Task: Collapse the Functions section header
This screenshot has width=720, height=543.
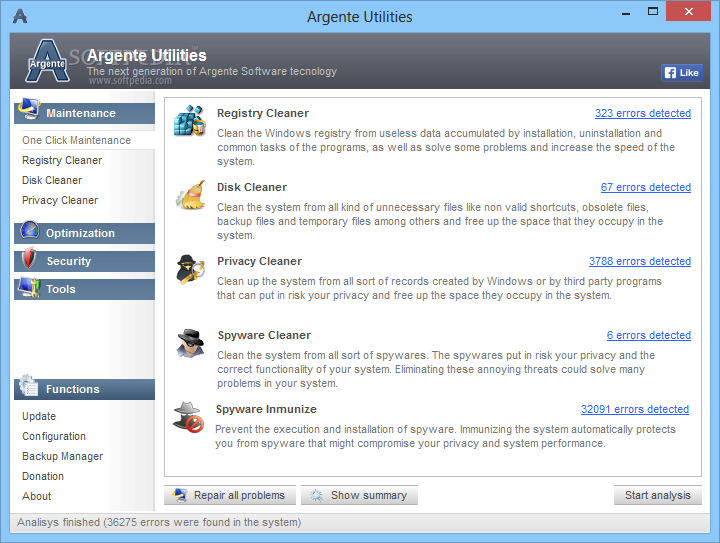Action: (x=84, y=389)
